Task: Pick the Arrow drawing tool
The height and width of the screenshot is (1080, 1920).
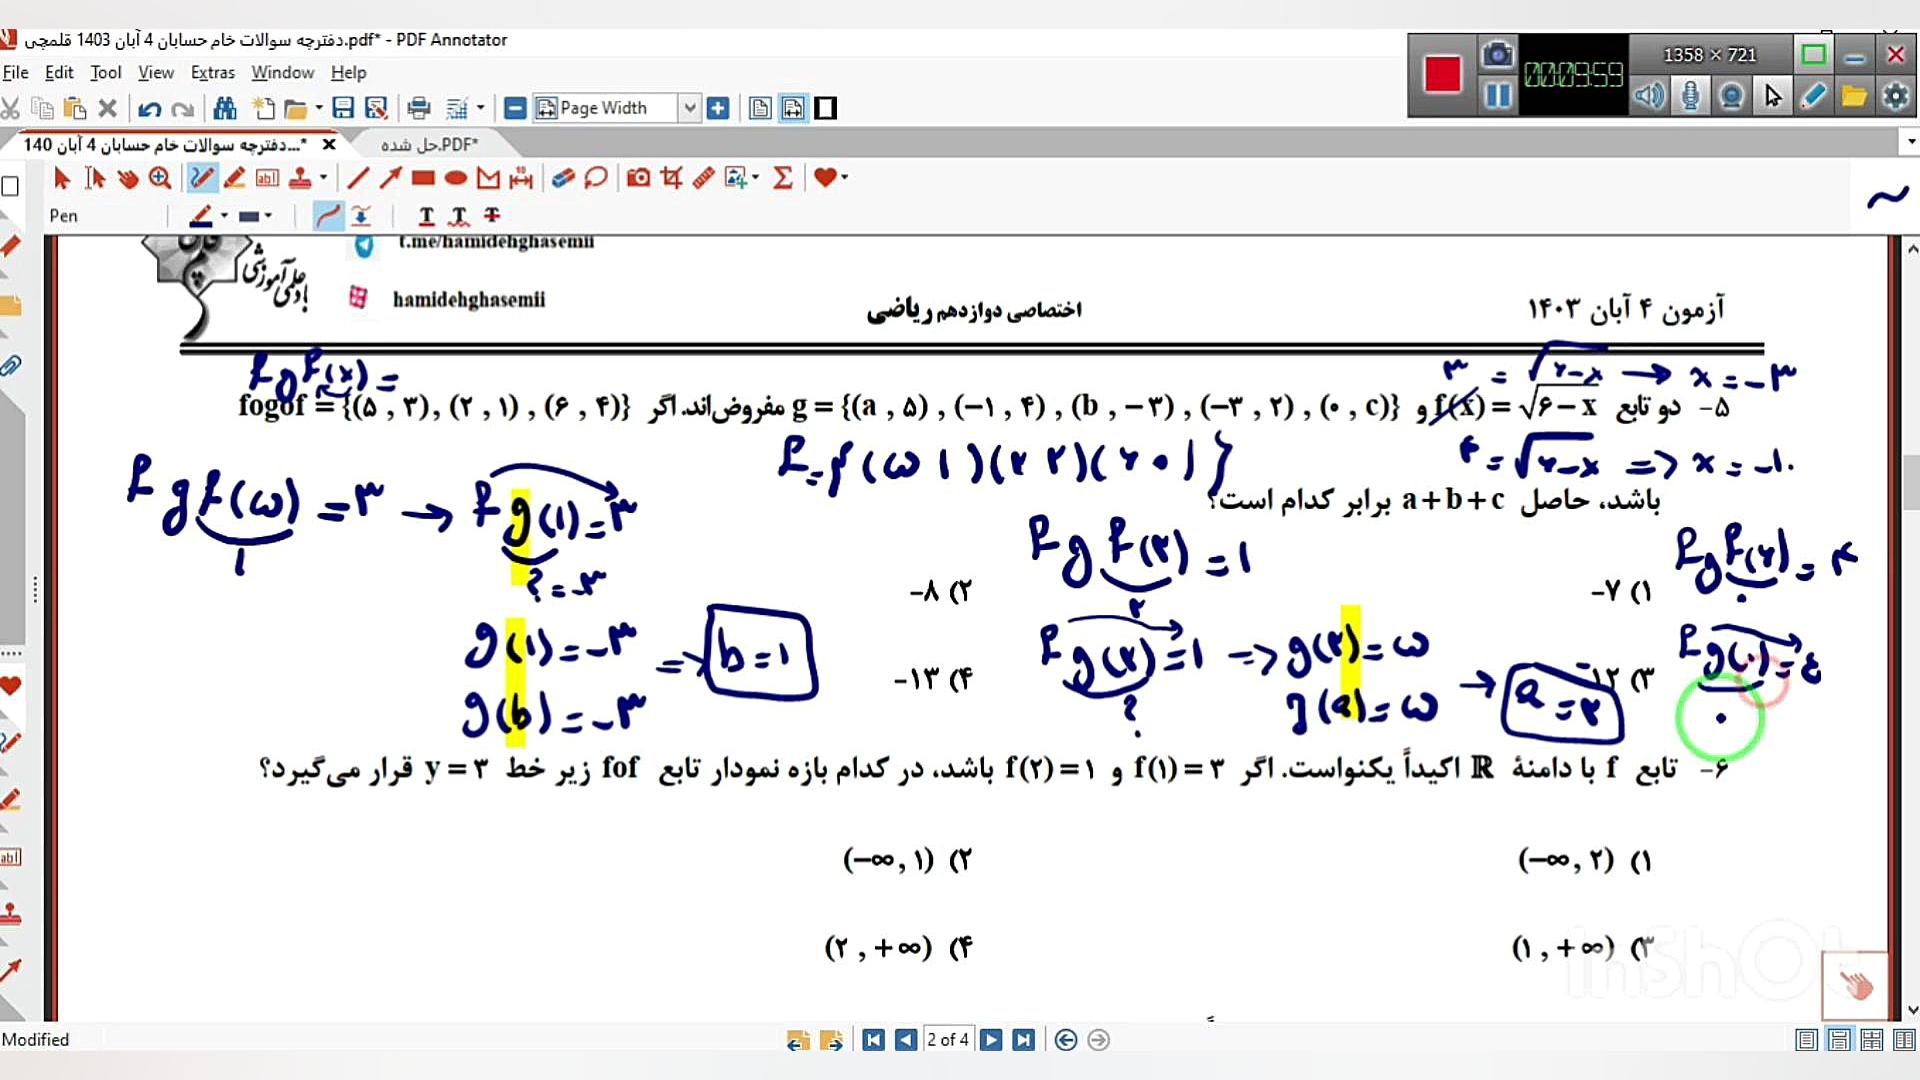Action: (390, 178)
